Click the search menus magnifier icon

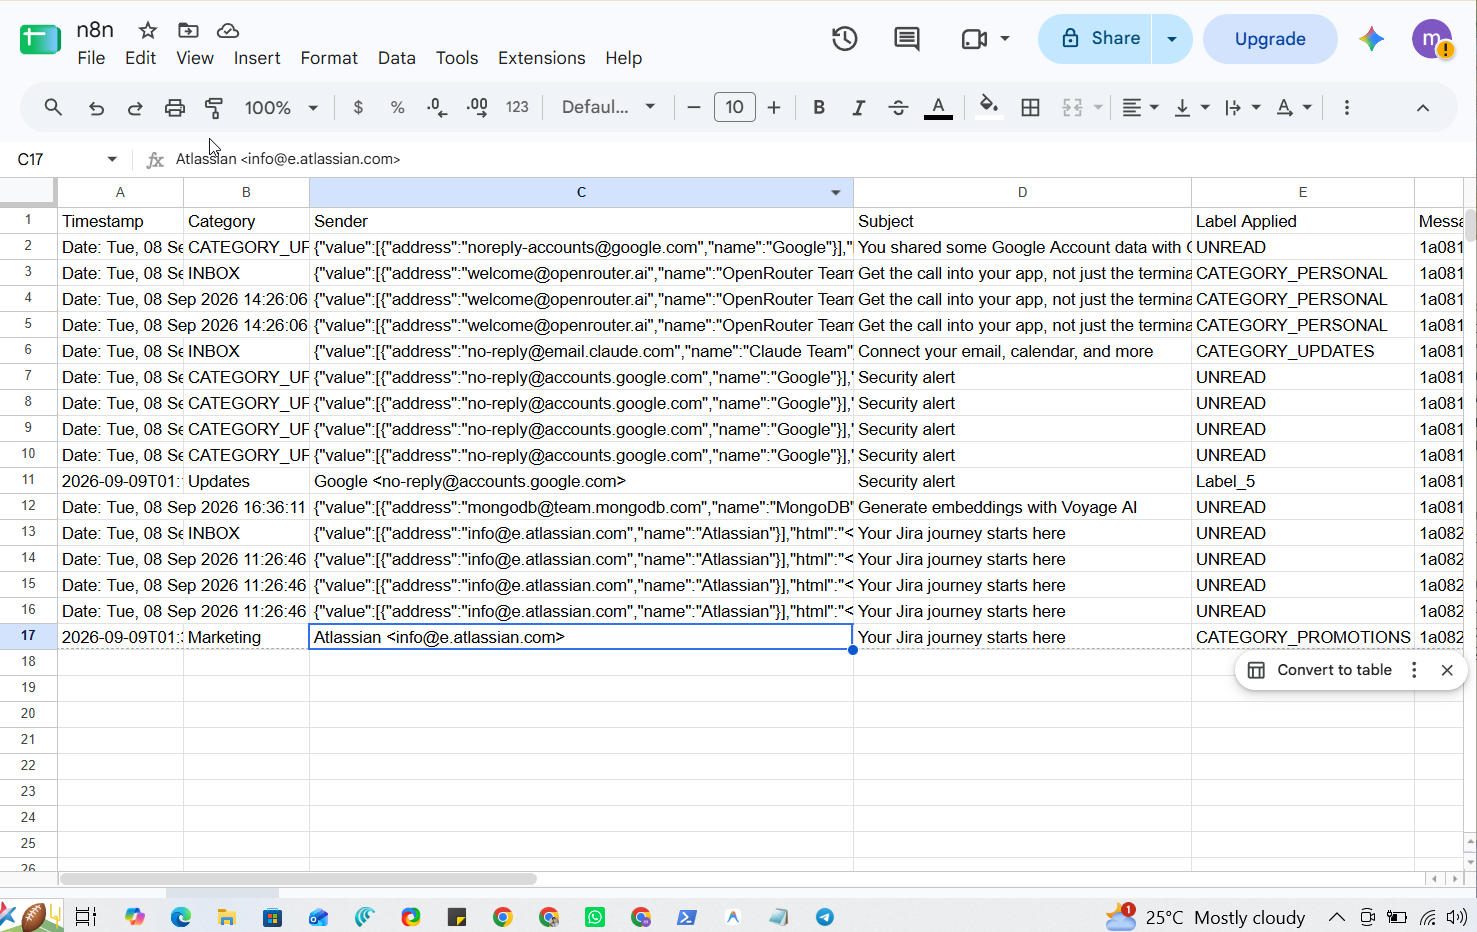click(53, 107)
